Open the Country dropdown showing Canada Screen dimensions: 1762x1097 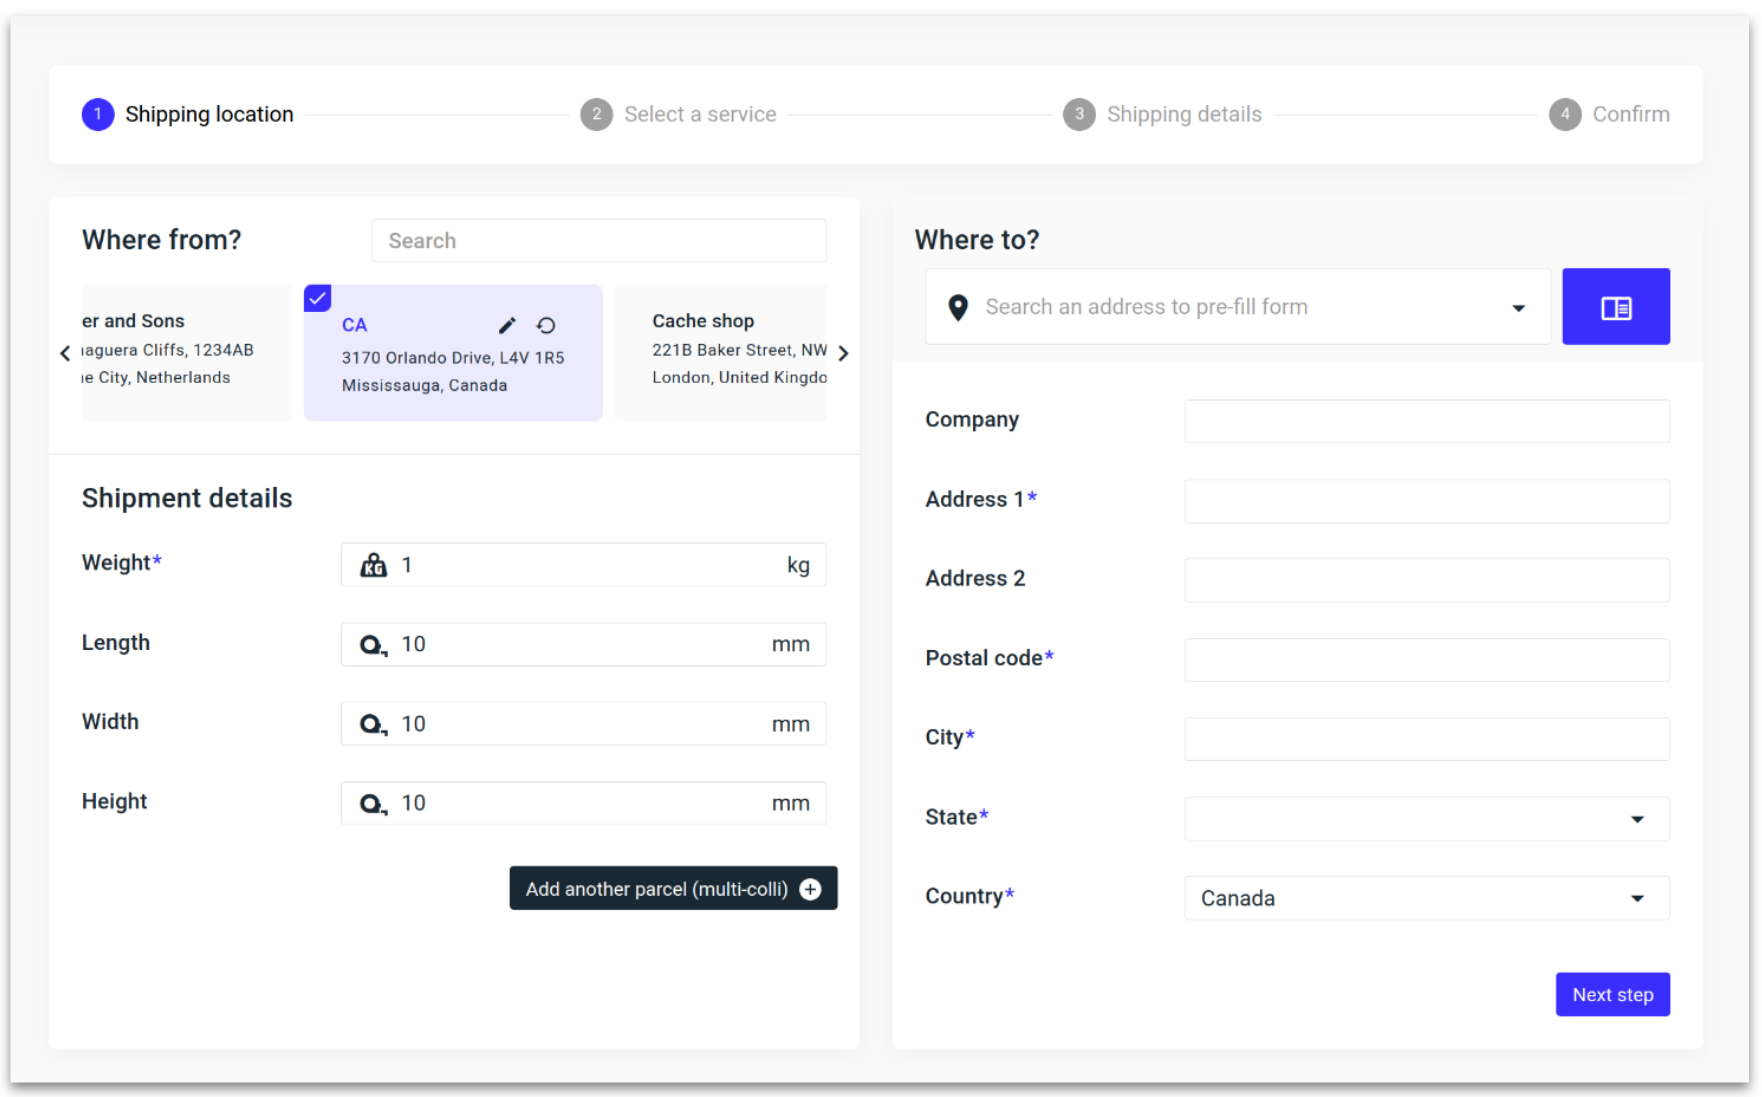[x=1636, y=898]
